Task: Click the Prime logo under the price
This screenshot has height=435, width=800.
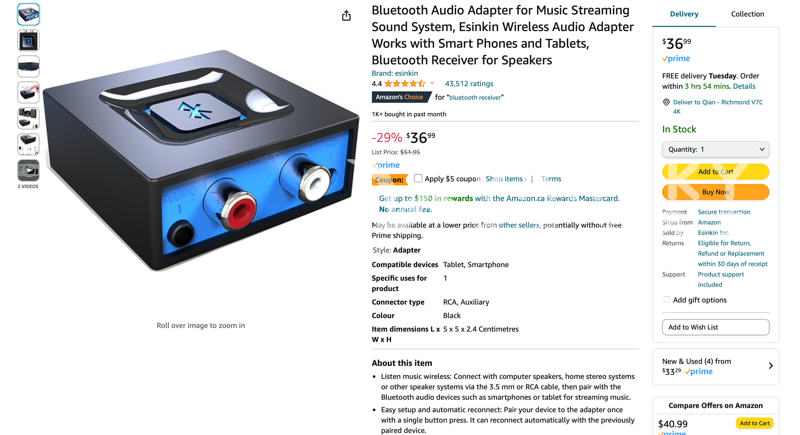Action: [x=386, y=165]
